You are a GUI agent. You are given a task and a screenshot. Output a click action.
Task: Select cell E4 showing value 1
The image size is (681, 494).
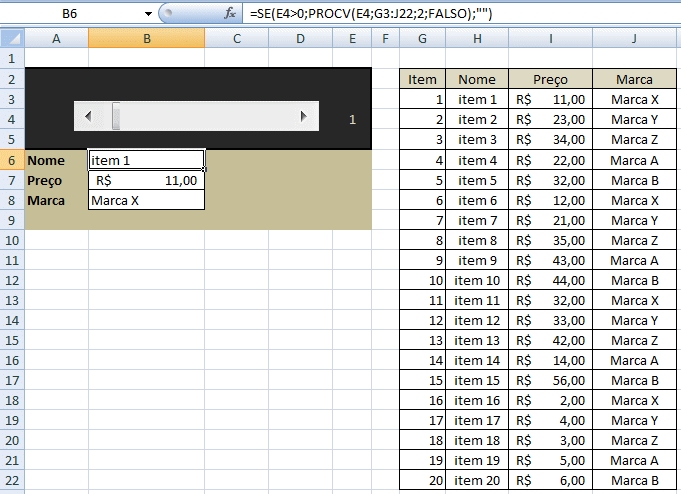tap(352, 119)
